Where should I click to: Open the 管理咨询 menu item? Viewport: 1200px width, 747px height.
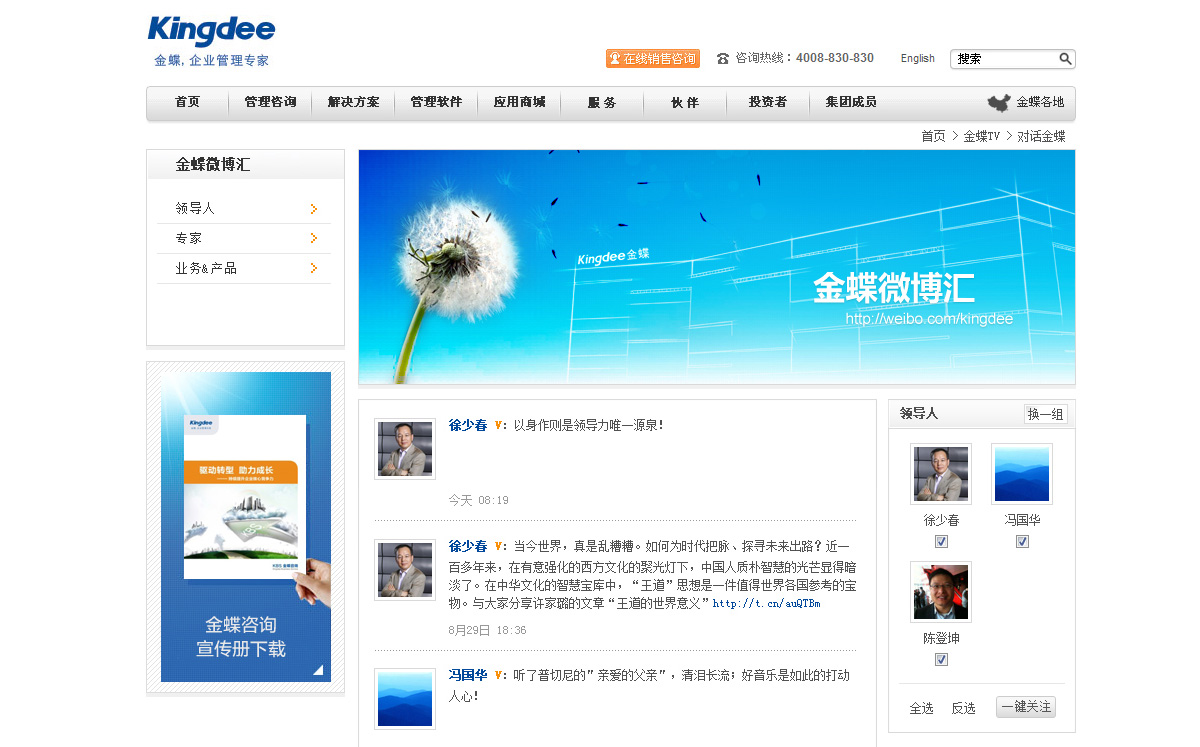click(270, 102)
